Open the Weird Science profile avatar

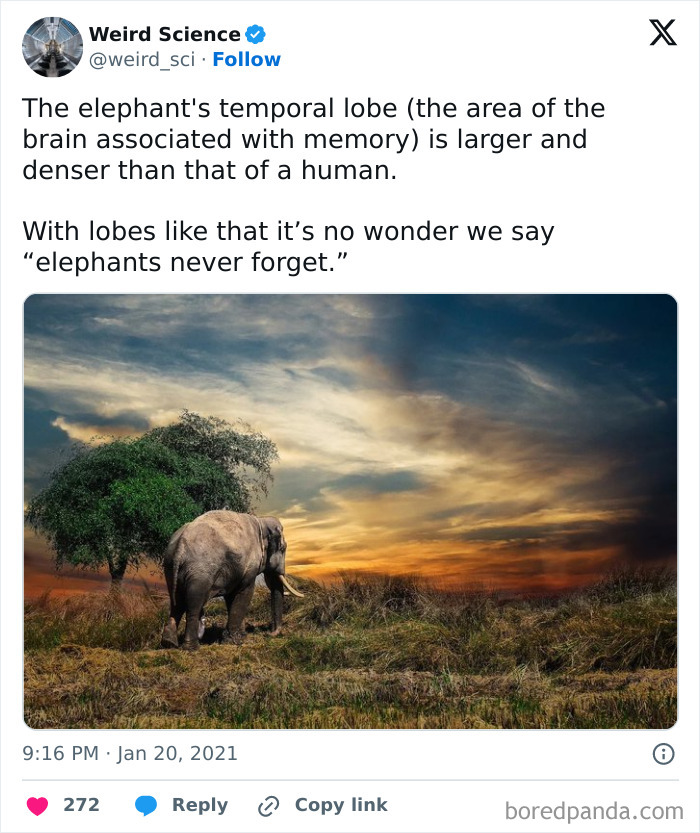point(52,47)
